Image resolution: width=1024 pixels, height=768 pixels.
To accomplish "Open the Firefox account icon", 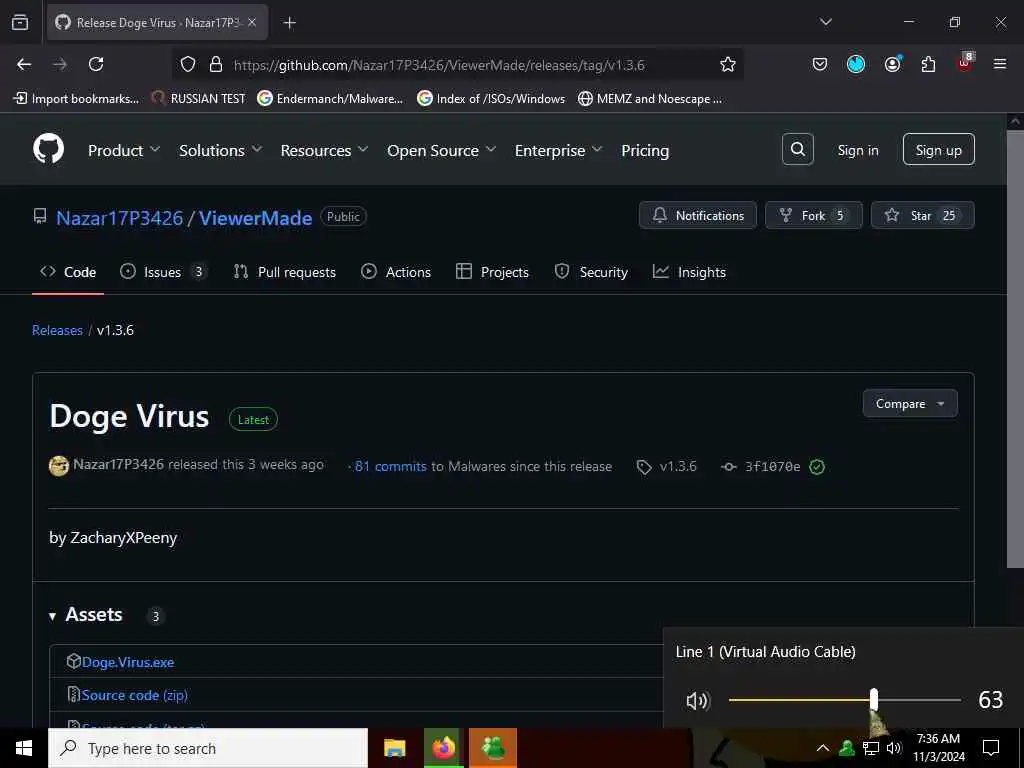I will point(893,64).
